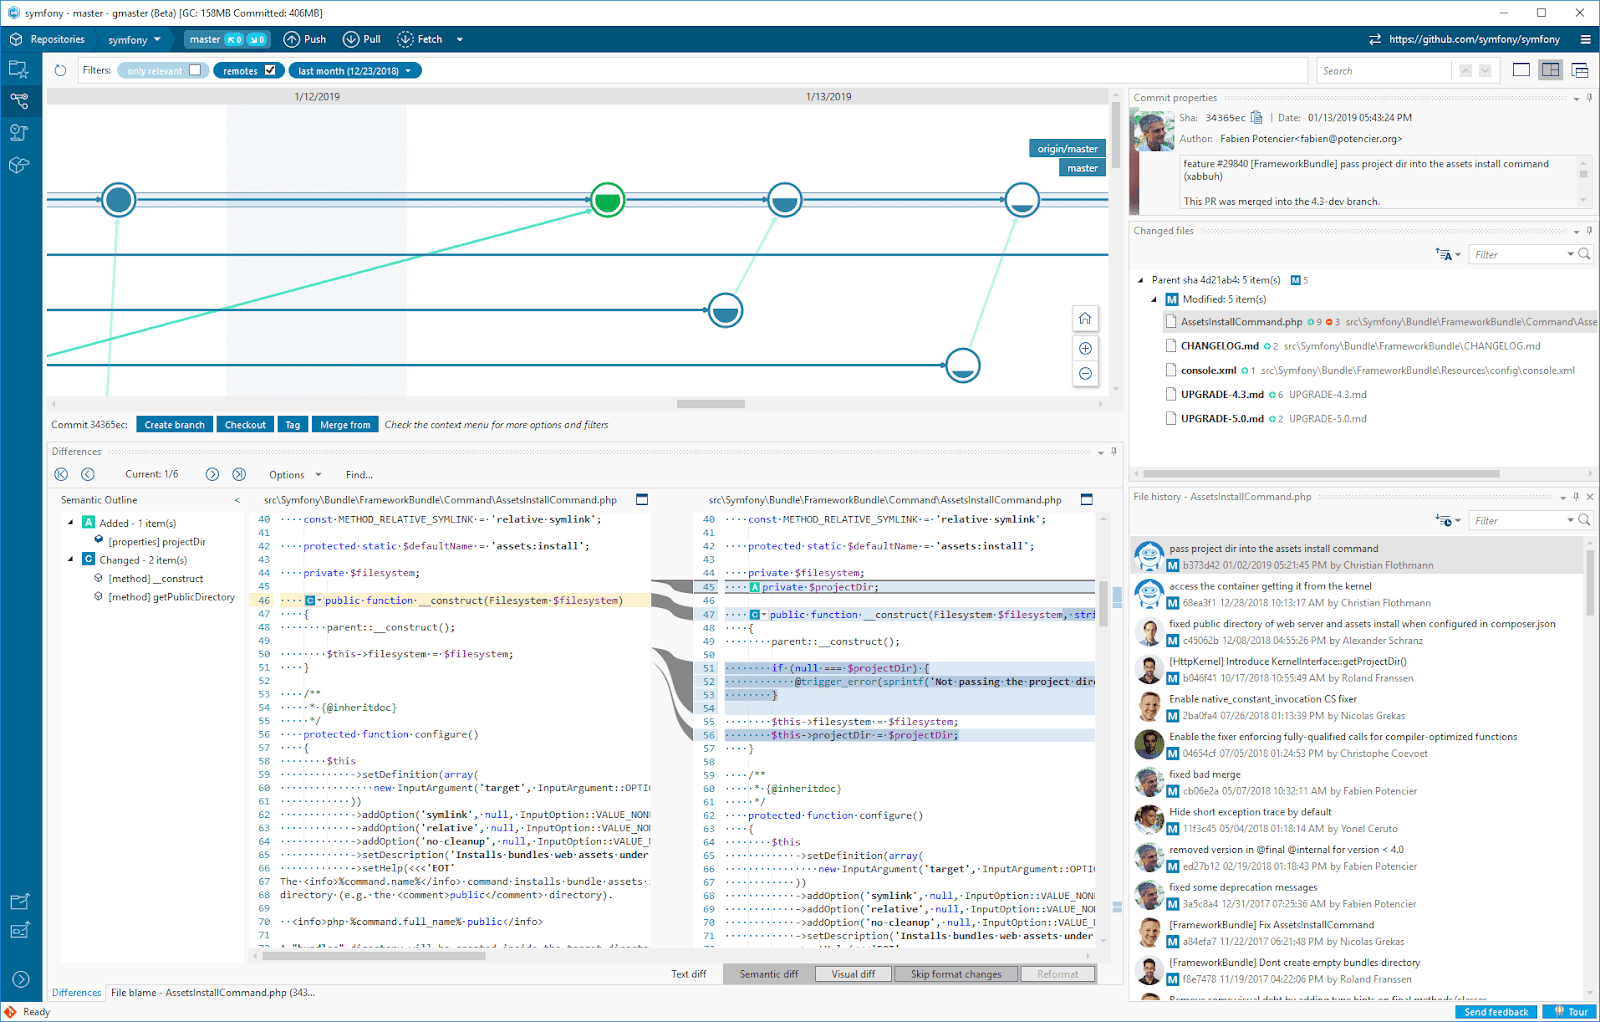Select the third panel layout toggle
Viewport: 1600px width, 1022px height.
1580,70
